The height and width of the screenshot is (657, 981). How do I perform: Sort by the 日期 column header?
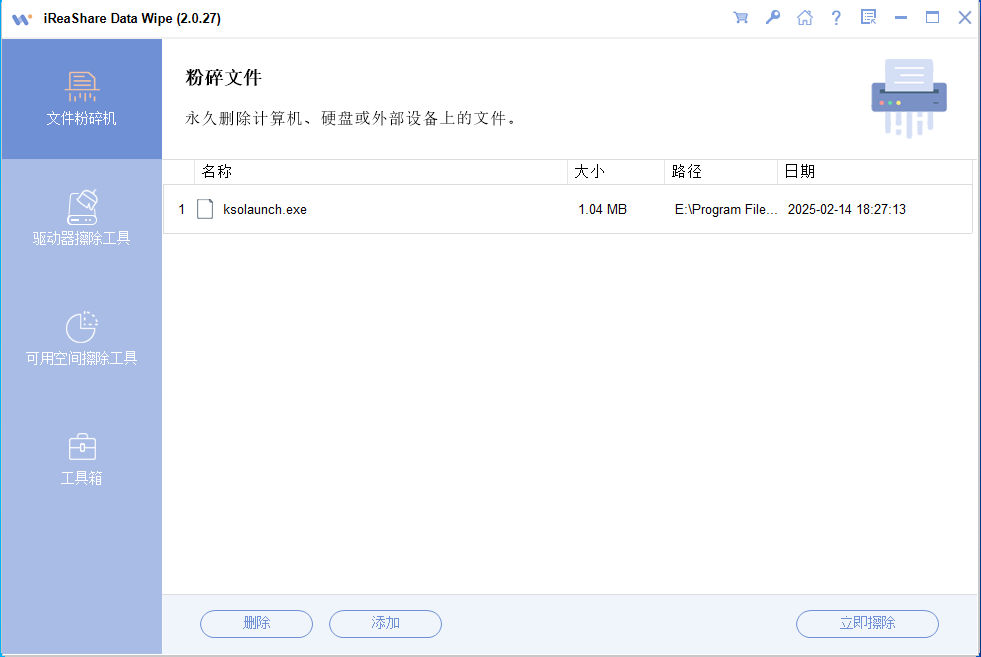[x=875, y=171]
